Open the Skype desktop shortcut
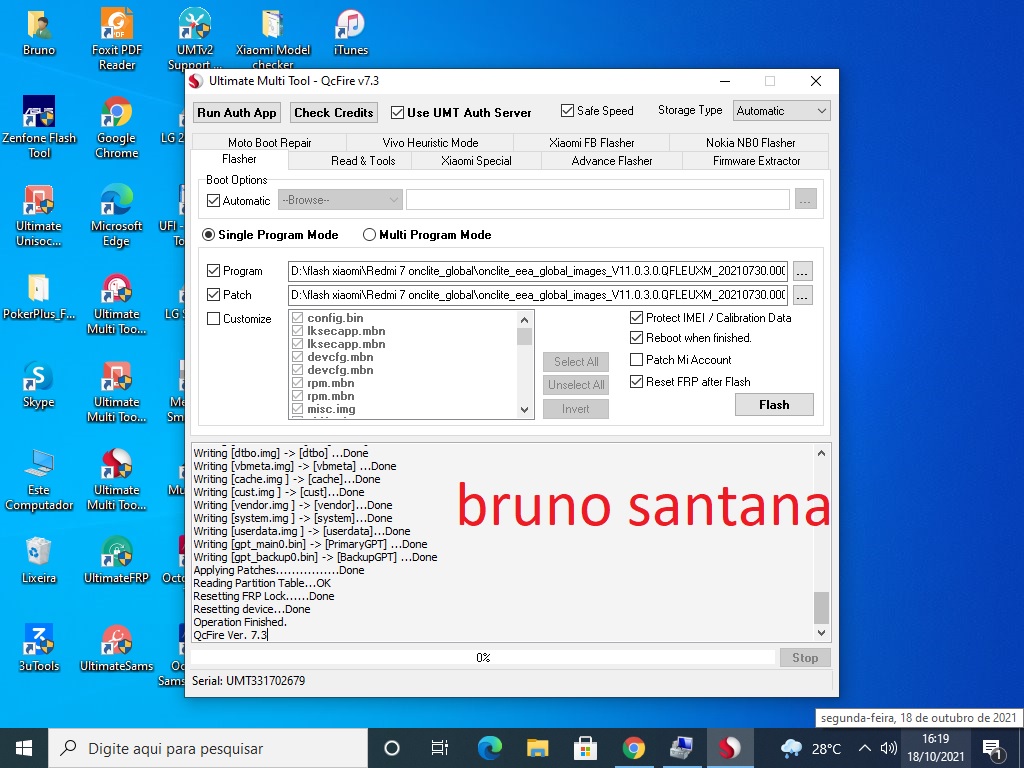The height and width of the screenshot is (768, 1024). pos(39,384)
